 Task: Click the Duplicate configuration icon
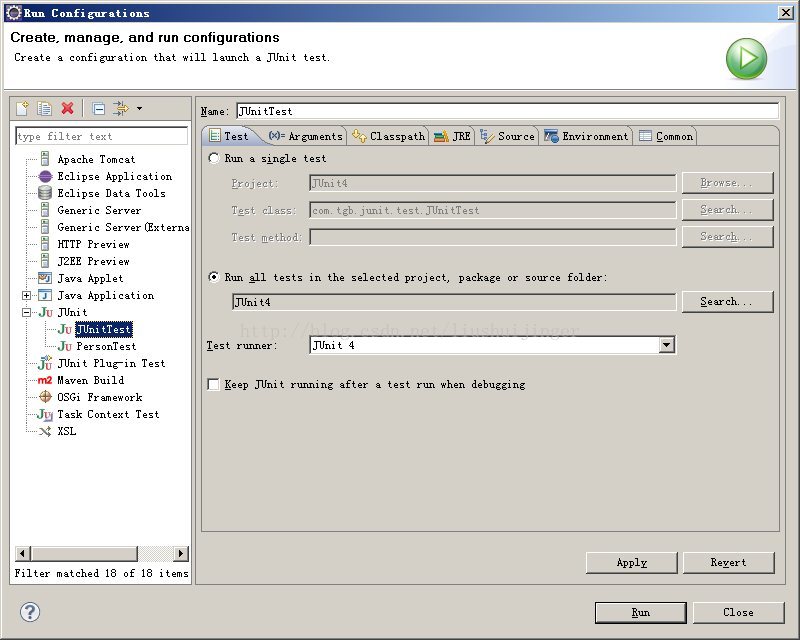coord(44,108)
